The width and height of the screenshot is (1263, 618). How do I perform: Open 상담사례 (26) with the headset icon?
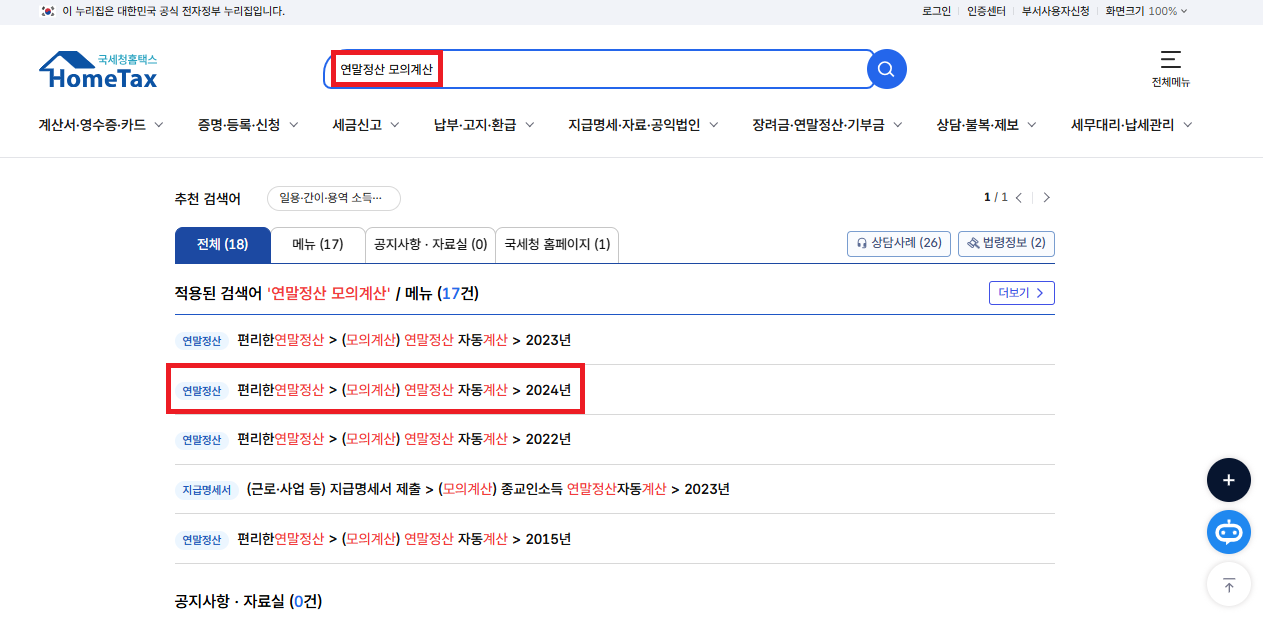(x=898, y=243)
